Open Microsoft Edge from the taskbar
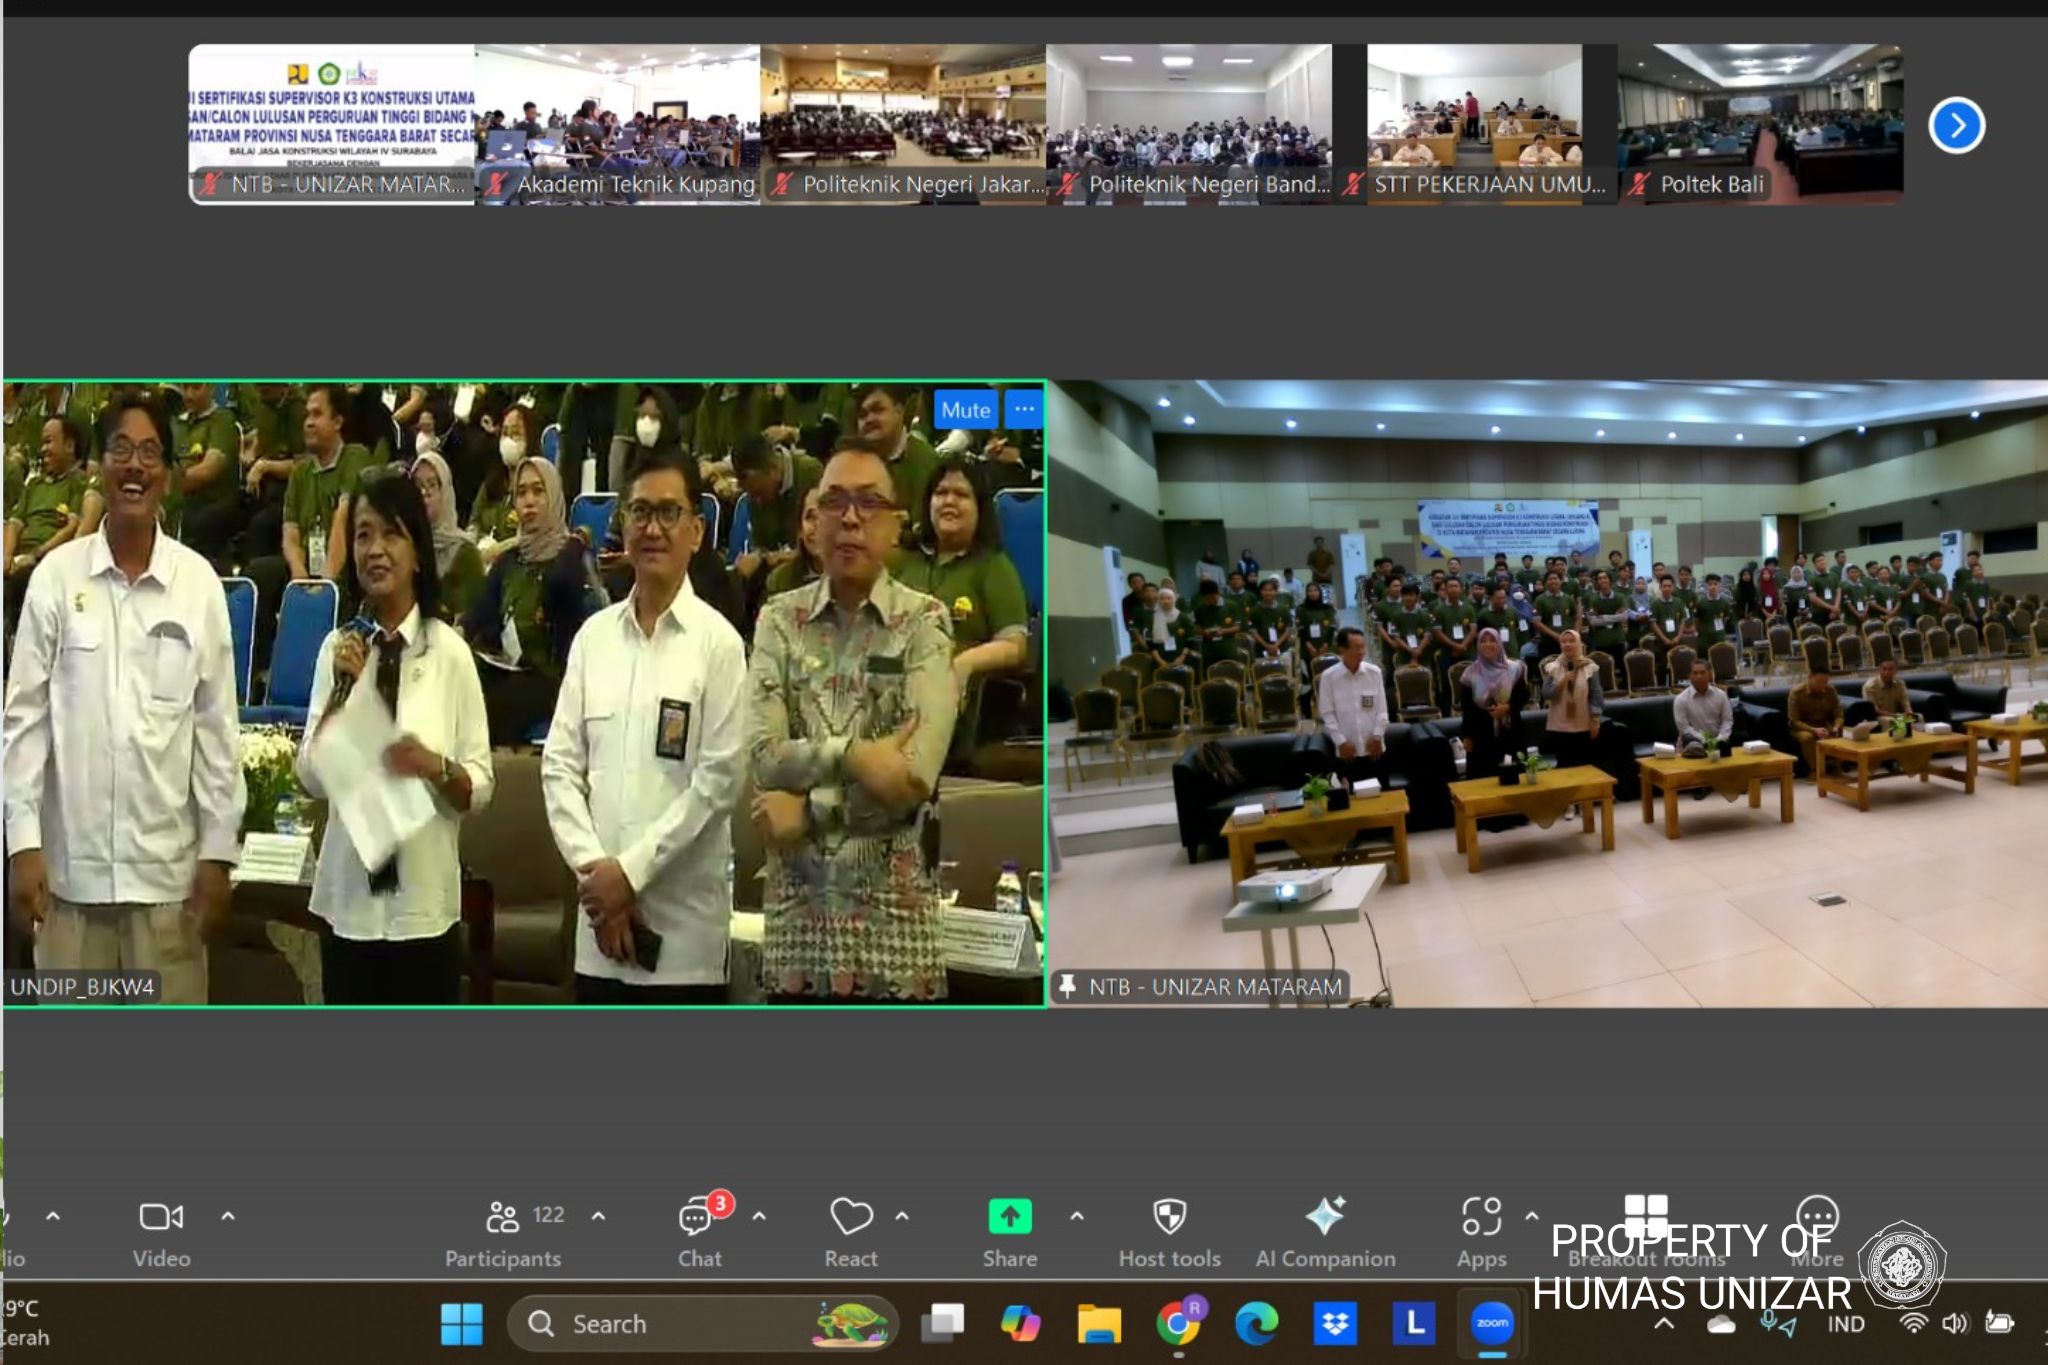This screenshot has height=1365, width=2048. point(1256,1324)
